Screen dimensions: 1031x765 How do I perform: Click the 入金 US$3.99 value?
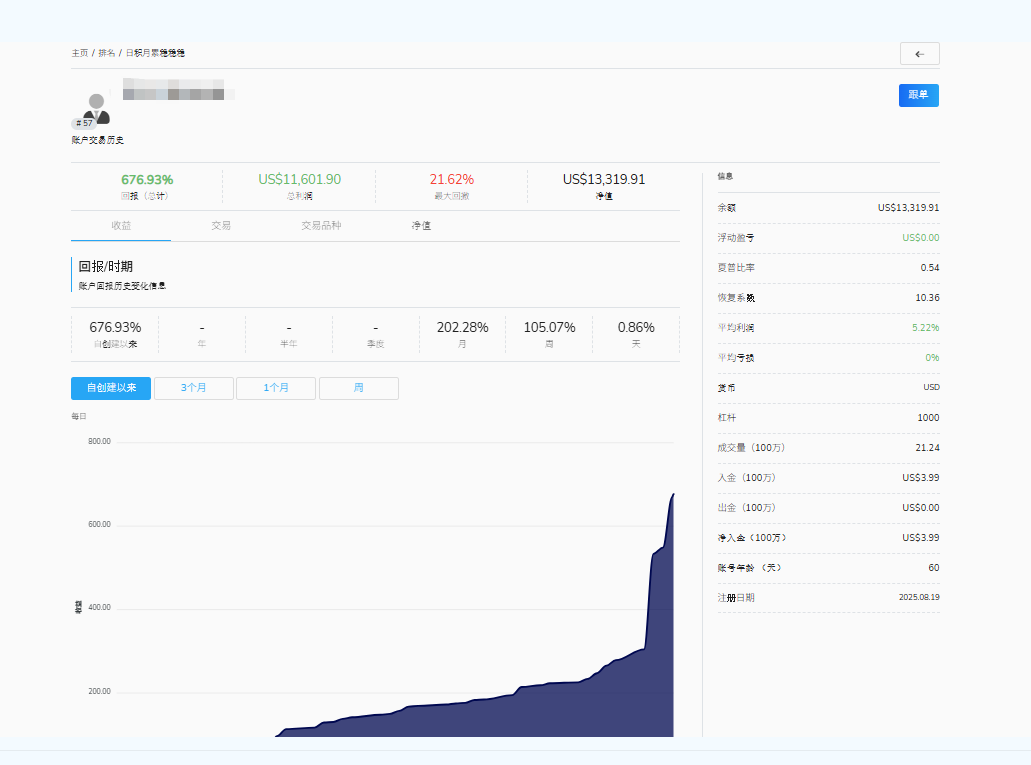[921, 478]
